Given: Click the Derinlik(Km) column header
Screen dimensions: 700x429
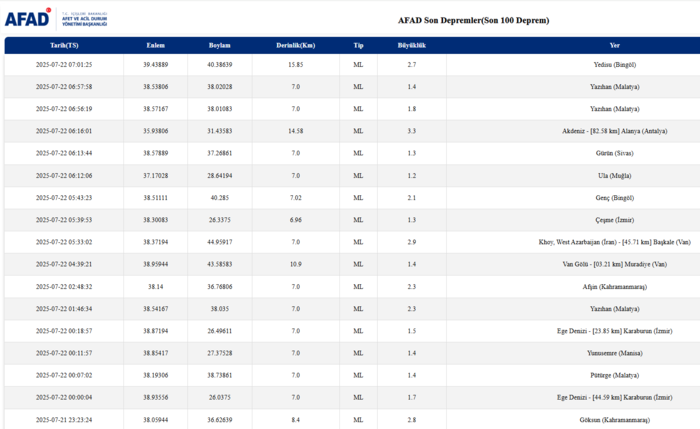Looking at the screenshot, I should tap(296, 46).
